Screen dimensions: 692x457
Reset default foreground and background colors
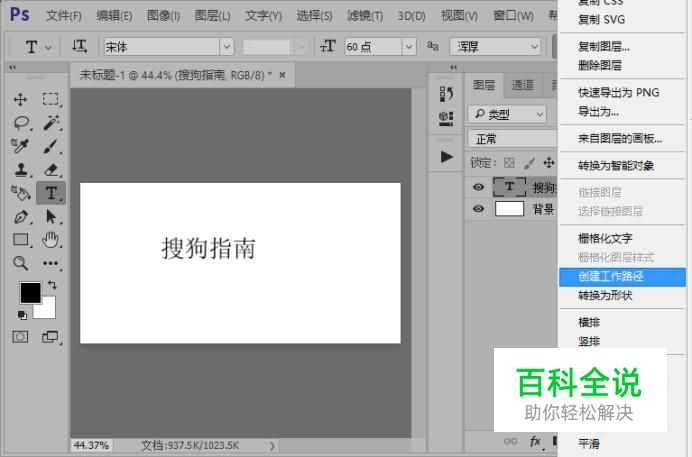[x=22, y=315]
